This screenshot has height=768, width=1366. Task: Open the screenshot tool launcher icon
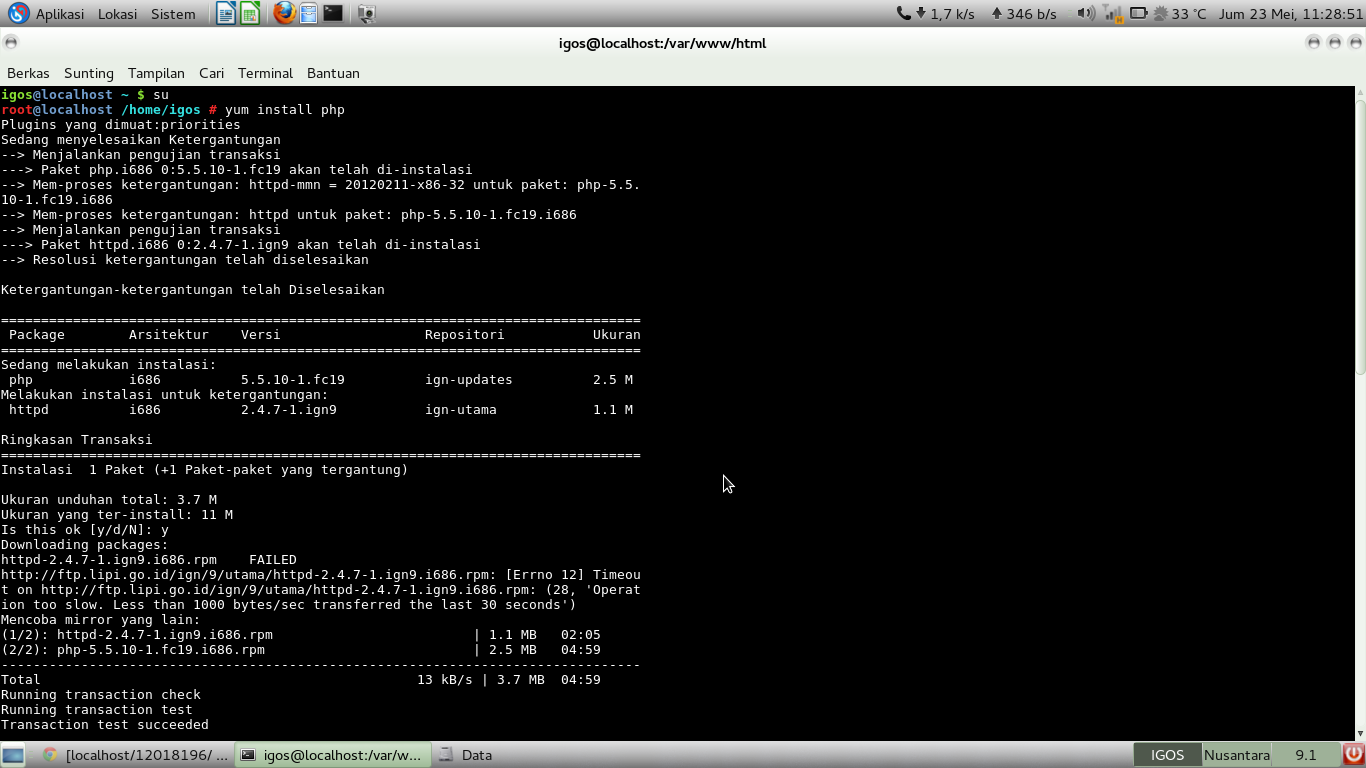(367, 14)
